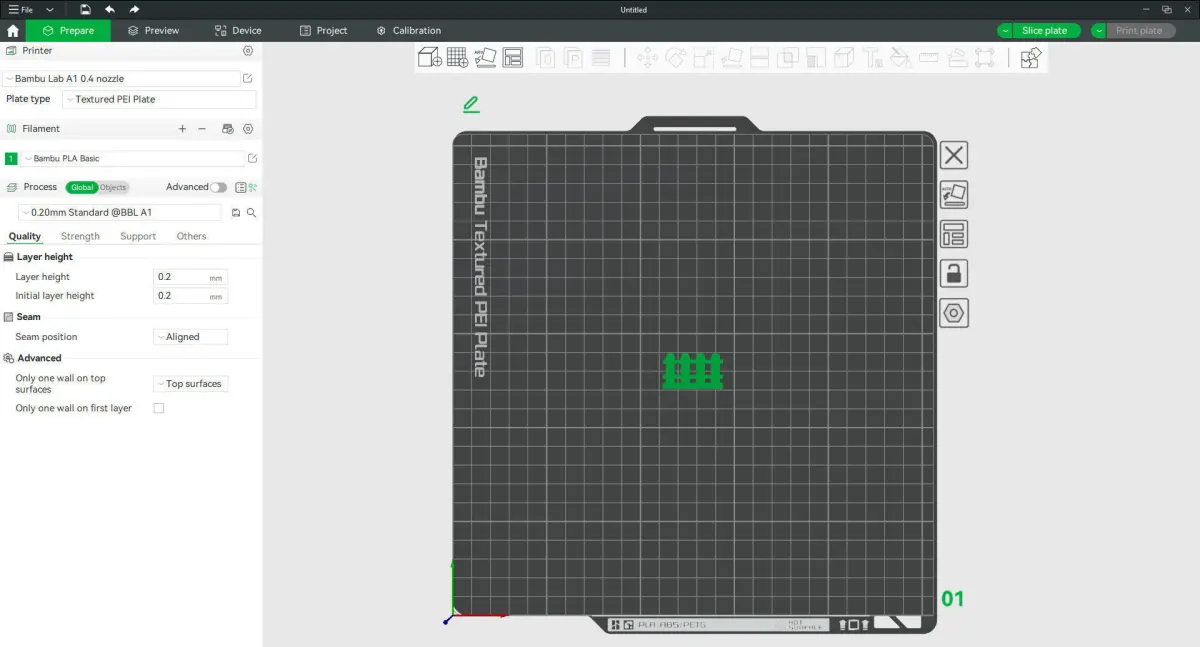Open the Strength settings tab
This screenshot has height=647, width=1200.
tap(80, 237)
